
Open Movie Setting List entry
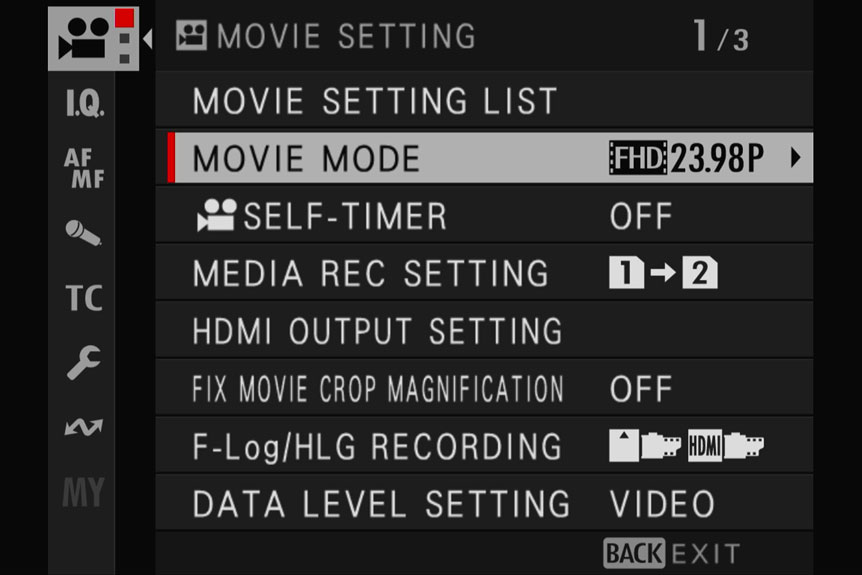(x=484, y=100)
